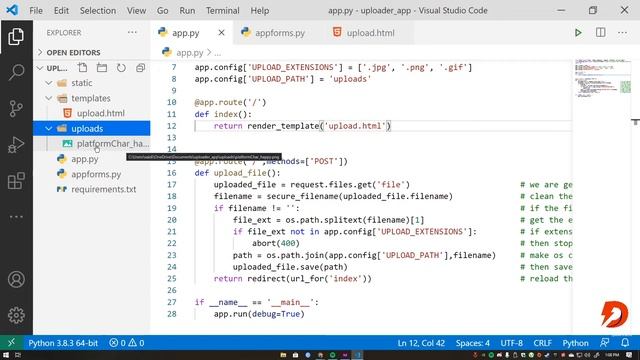Open editor More Actions ellipsis
This screenshot has width=640, height=360.
tap(622, 33)
